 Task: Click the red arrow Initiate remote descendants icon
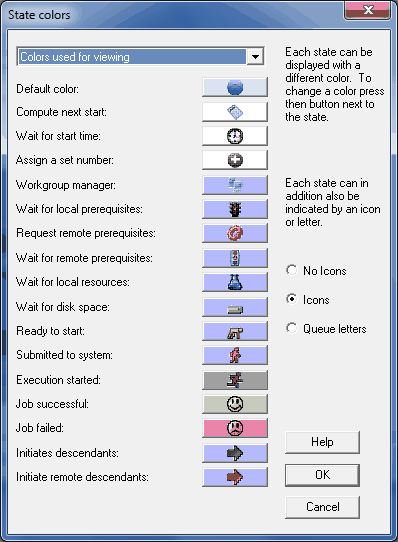[x=235, y=477]
